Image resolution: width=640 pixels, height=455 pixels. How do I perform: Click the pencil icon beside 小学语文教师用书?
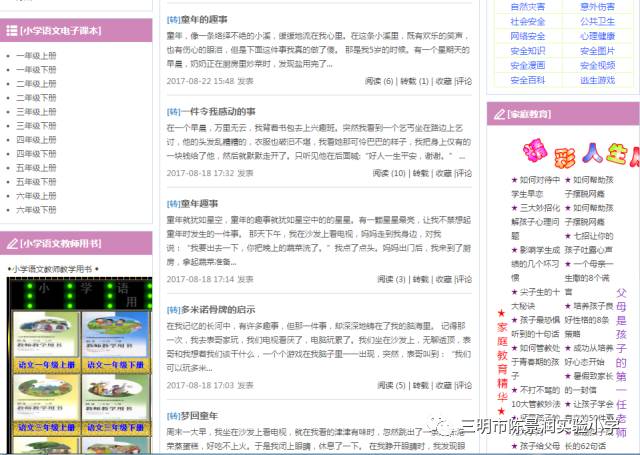pyautogui.click(x=12, y=244)
